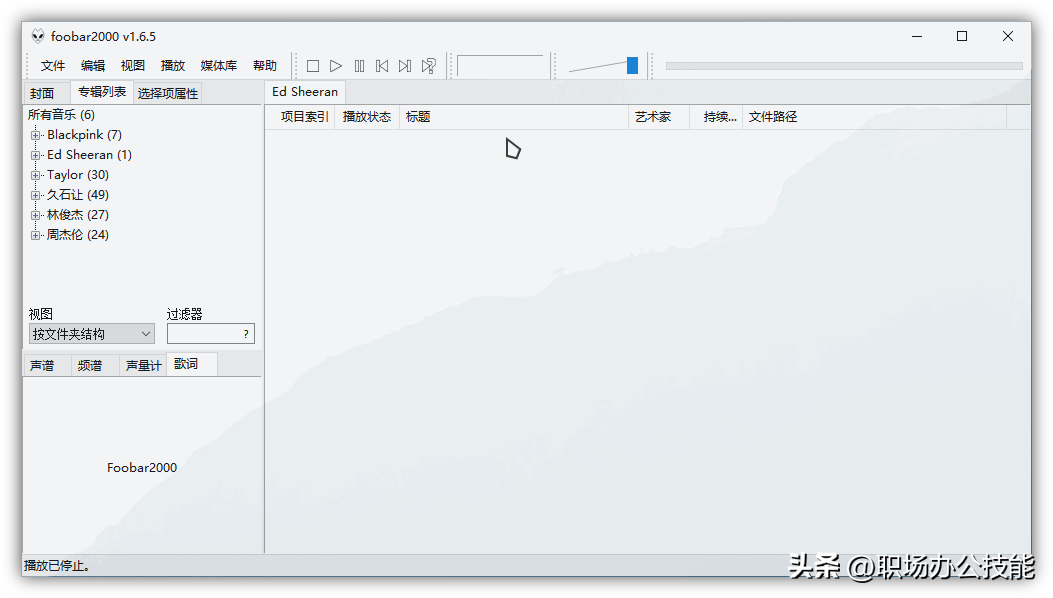The width and height of the screenshot is (1053, 598).
Task: Open the 媒体库 menu
Action: tap(218, 66)
